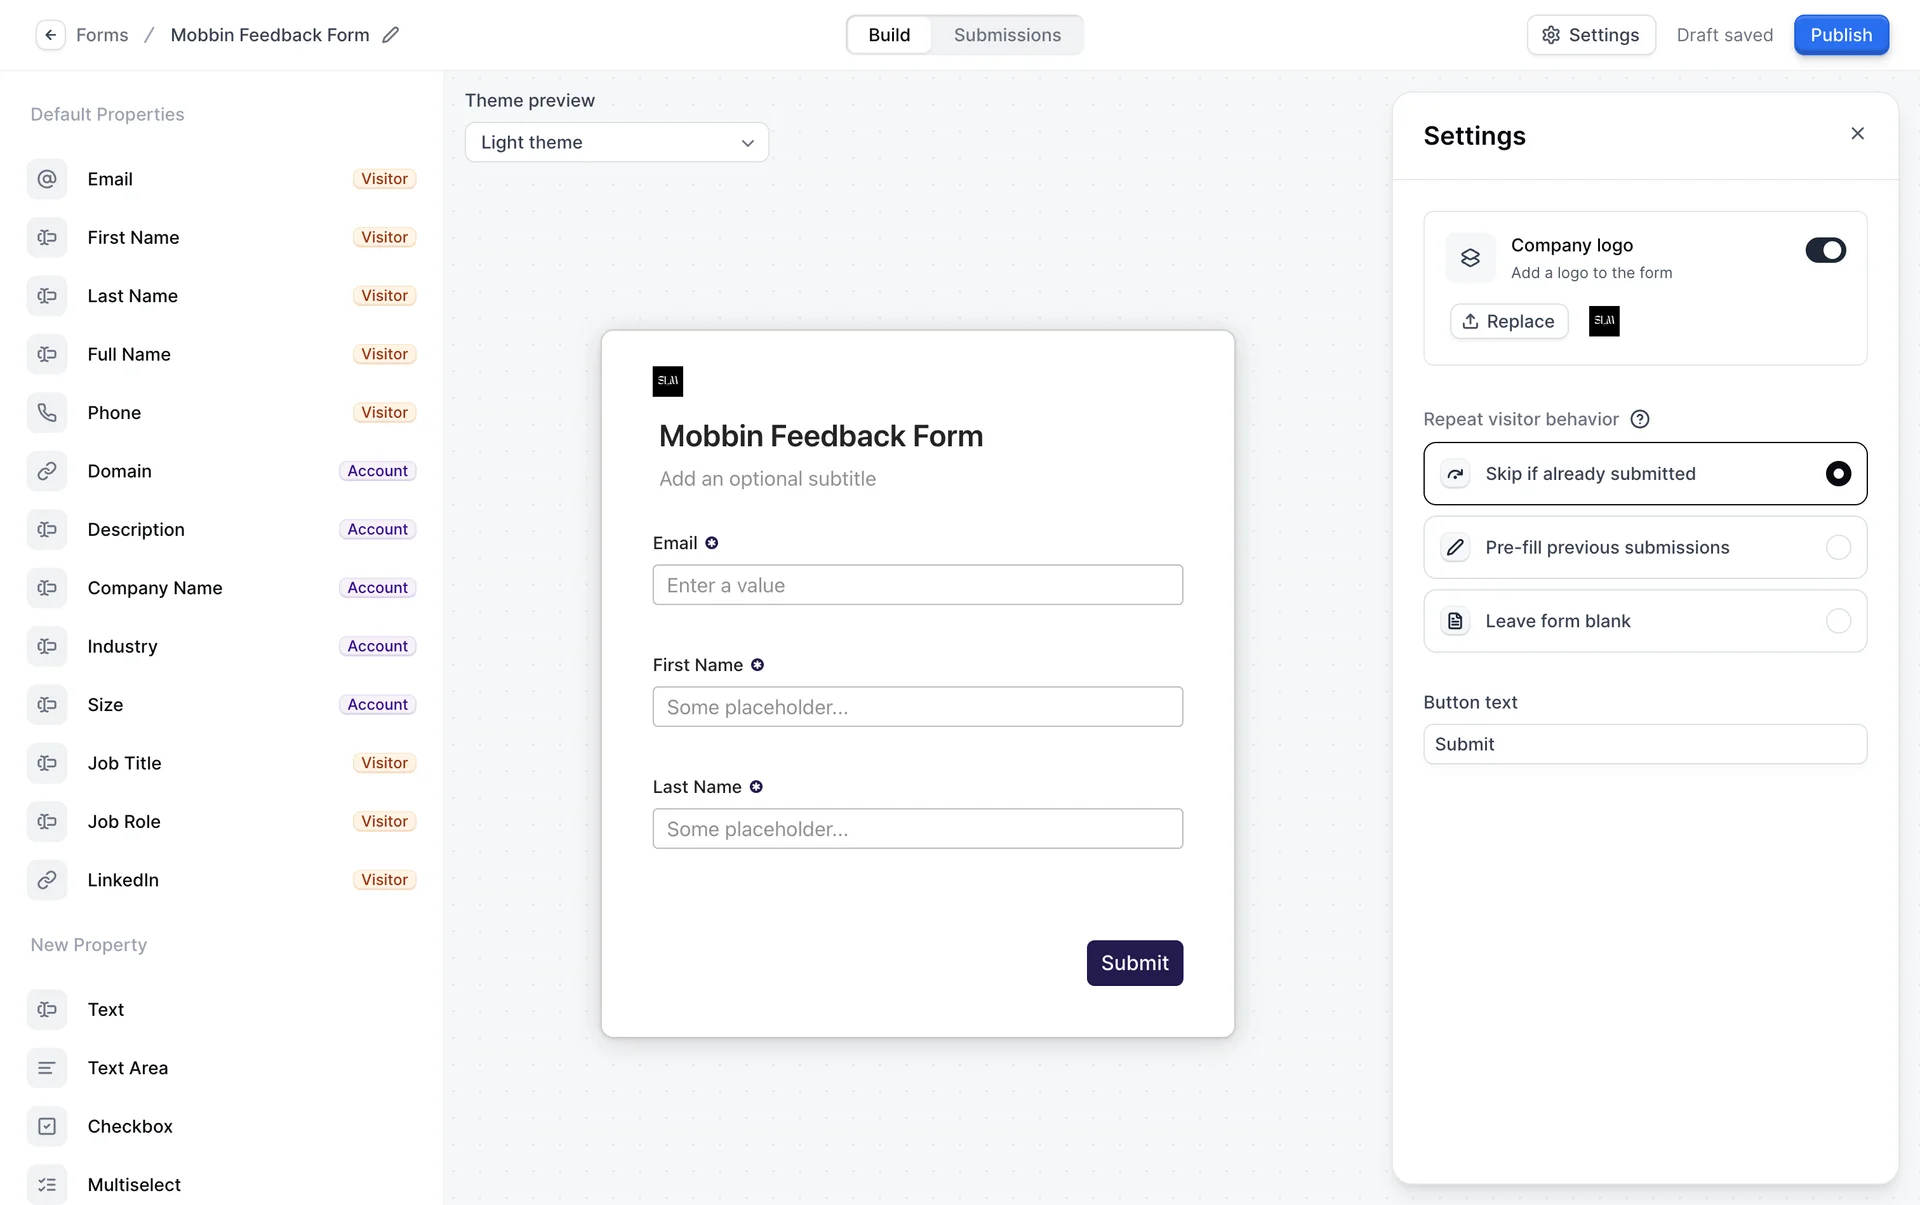Click the help icon beside Repeat visitor behavior

coord(1640,419)
